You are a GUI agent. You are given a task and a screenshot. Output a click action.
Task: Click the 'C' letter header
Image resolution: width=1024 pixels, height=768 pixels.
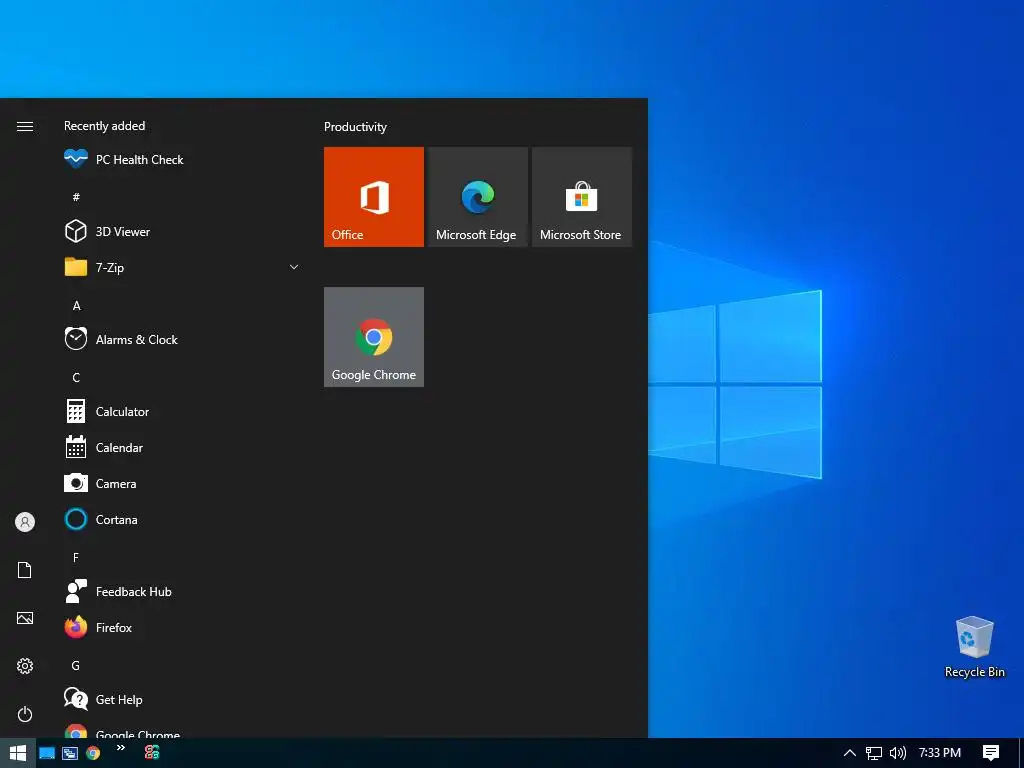(76, 377)
